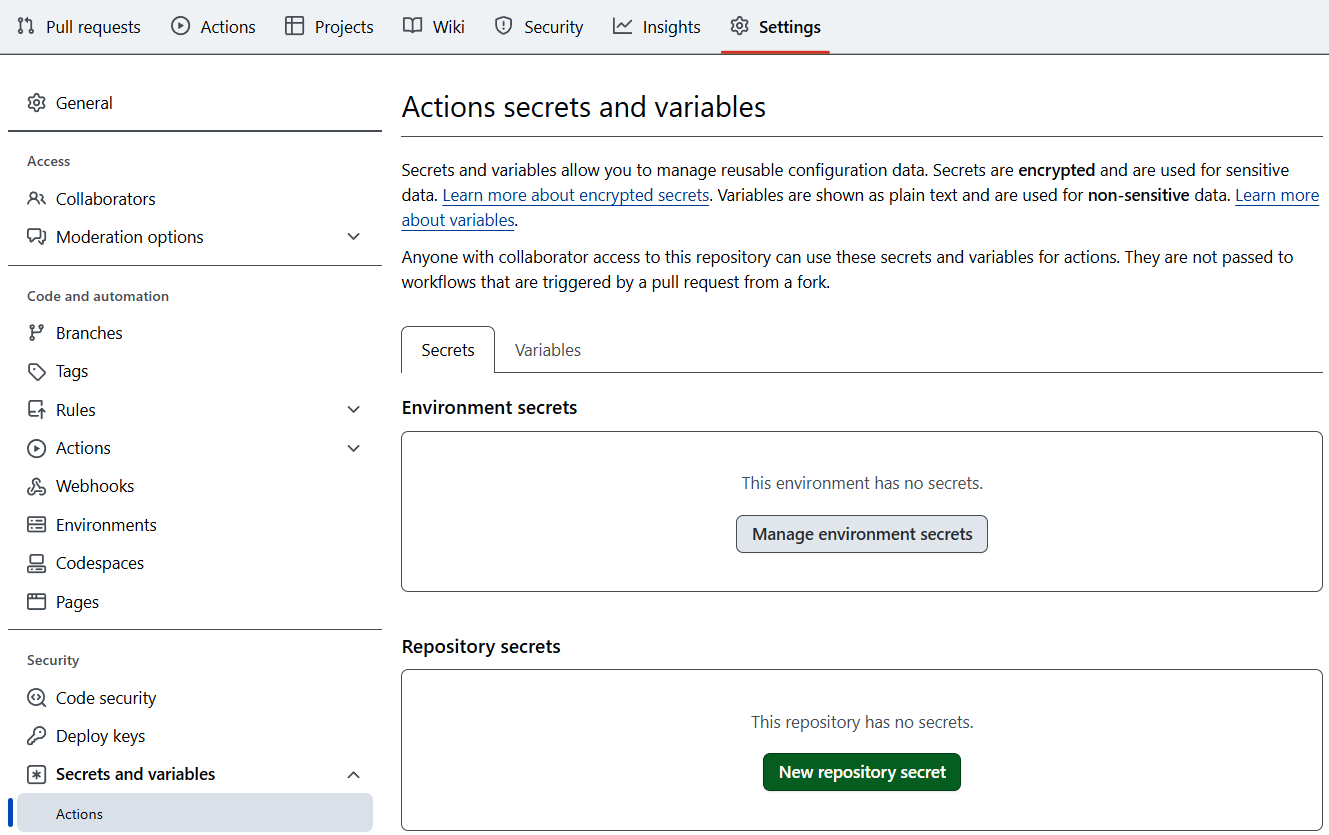Go to Webhooks settings label
1329x835 pixels.
coord(95,486)
